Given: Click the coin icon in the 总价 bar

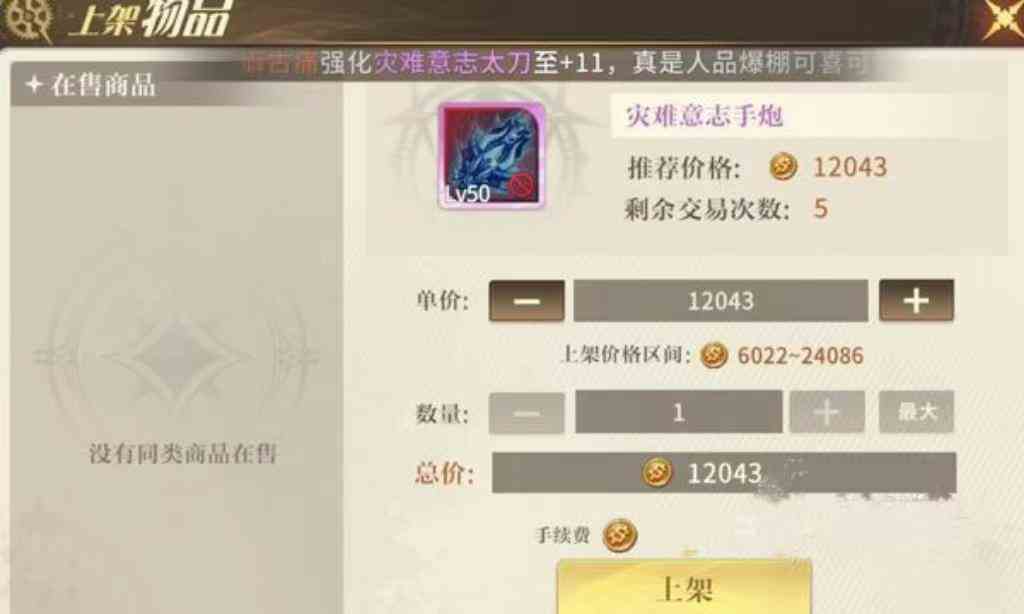Looking at the screenshot, I should 657,472.
